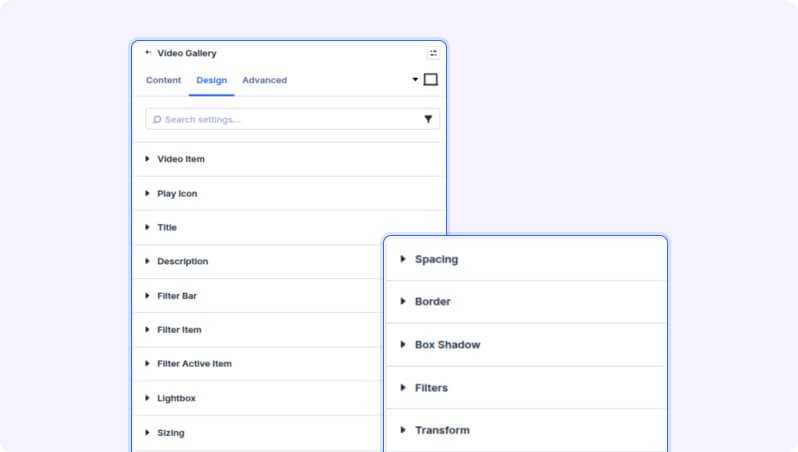Click the Video Gallery title text

(187, 53)
